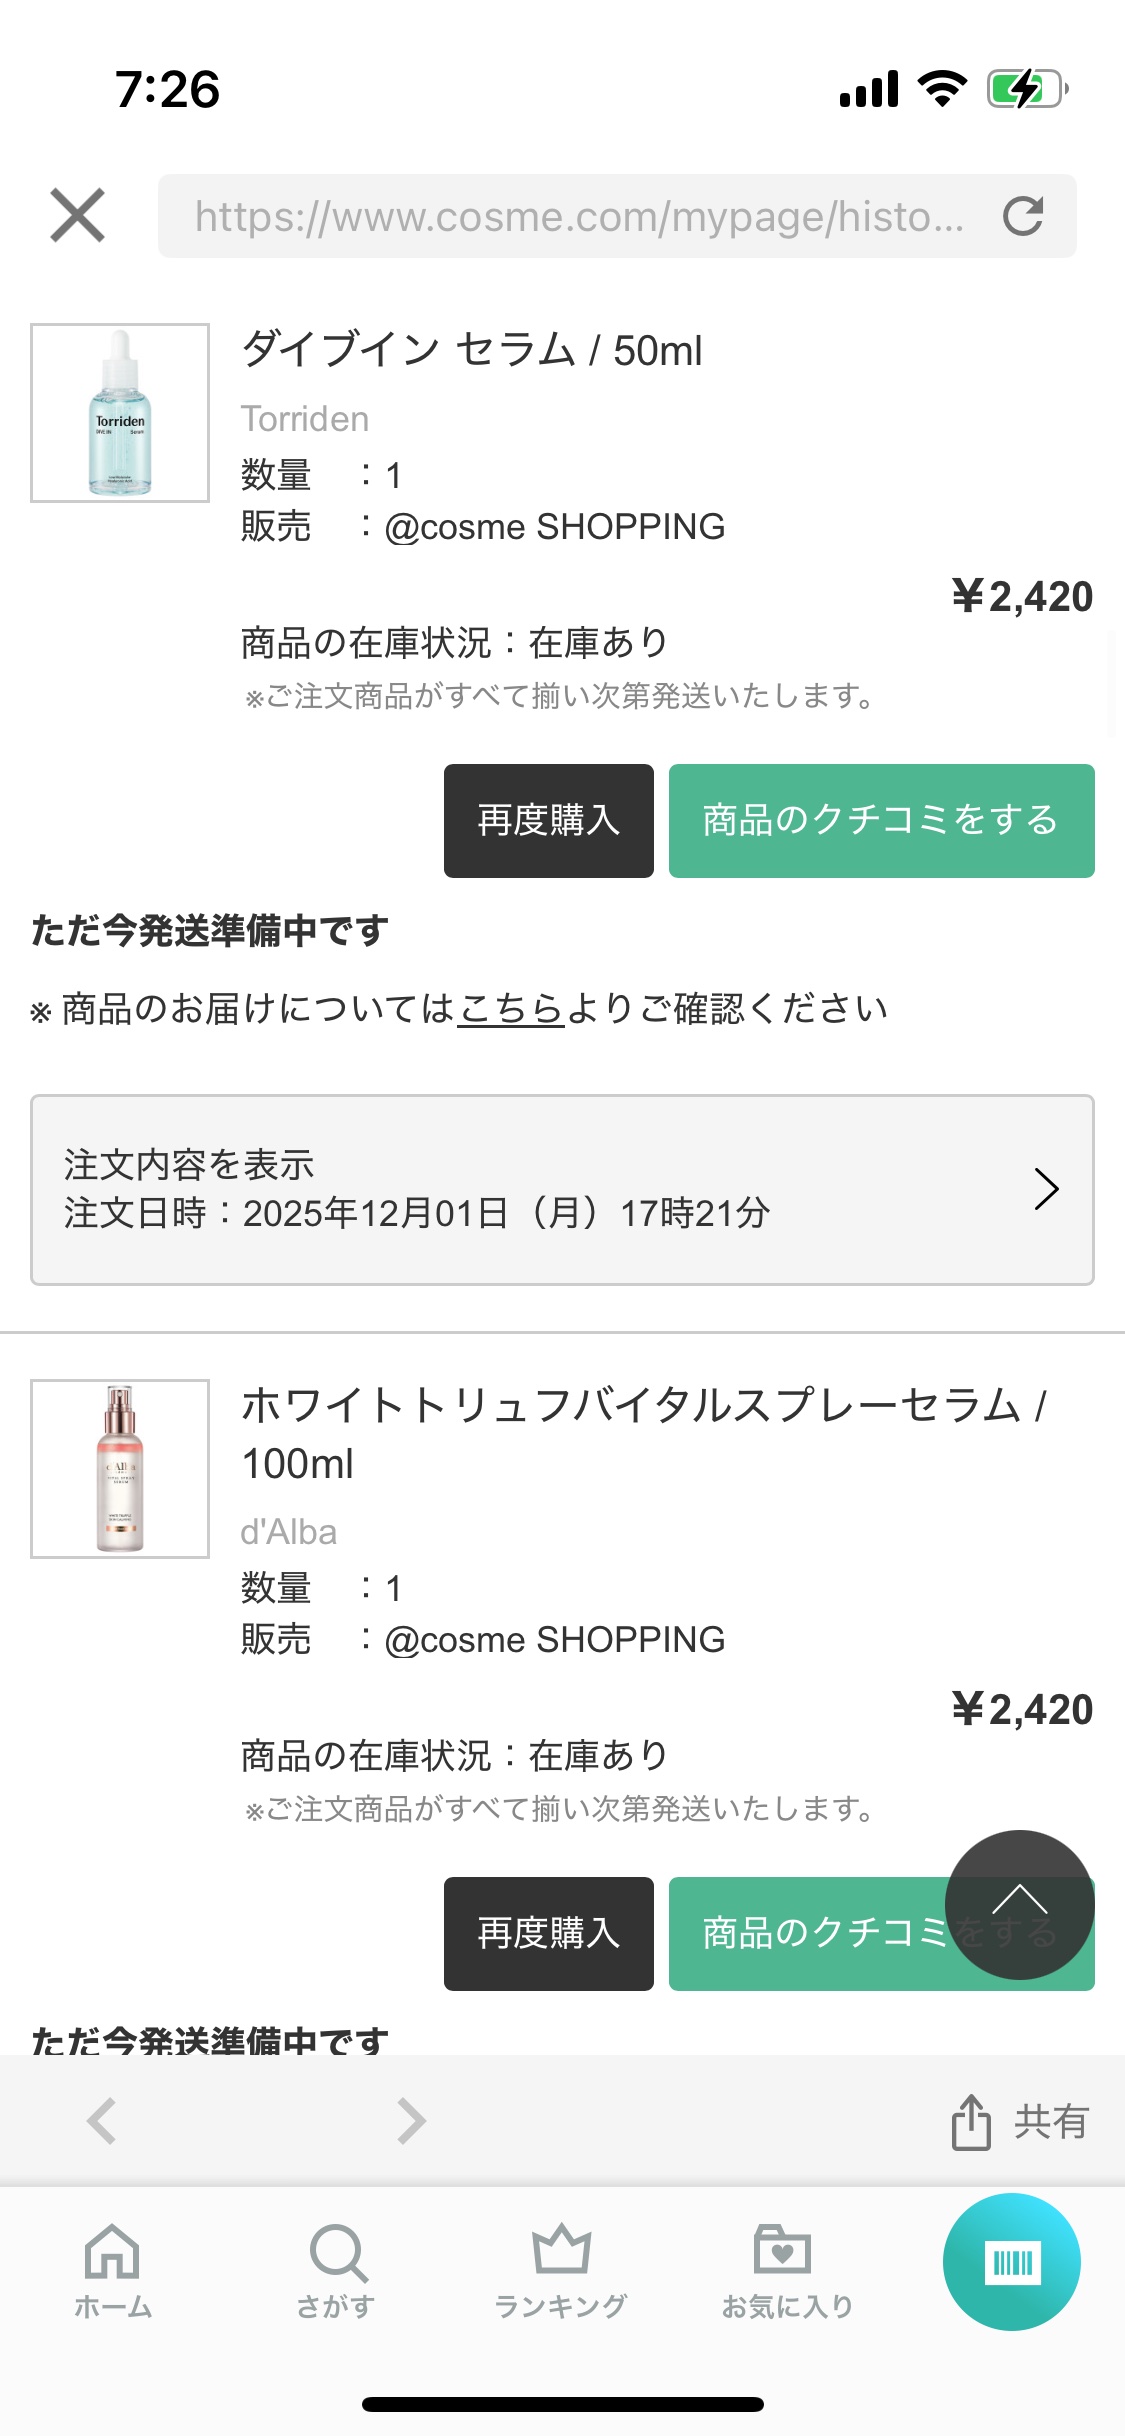This screenshot has height=2436, width=1125.
Task: Open the Torriden serum product thumbnail
Action: [x=120, y=412]
